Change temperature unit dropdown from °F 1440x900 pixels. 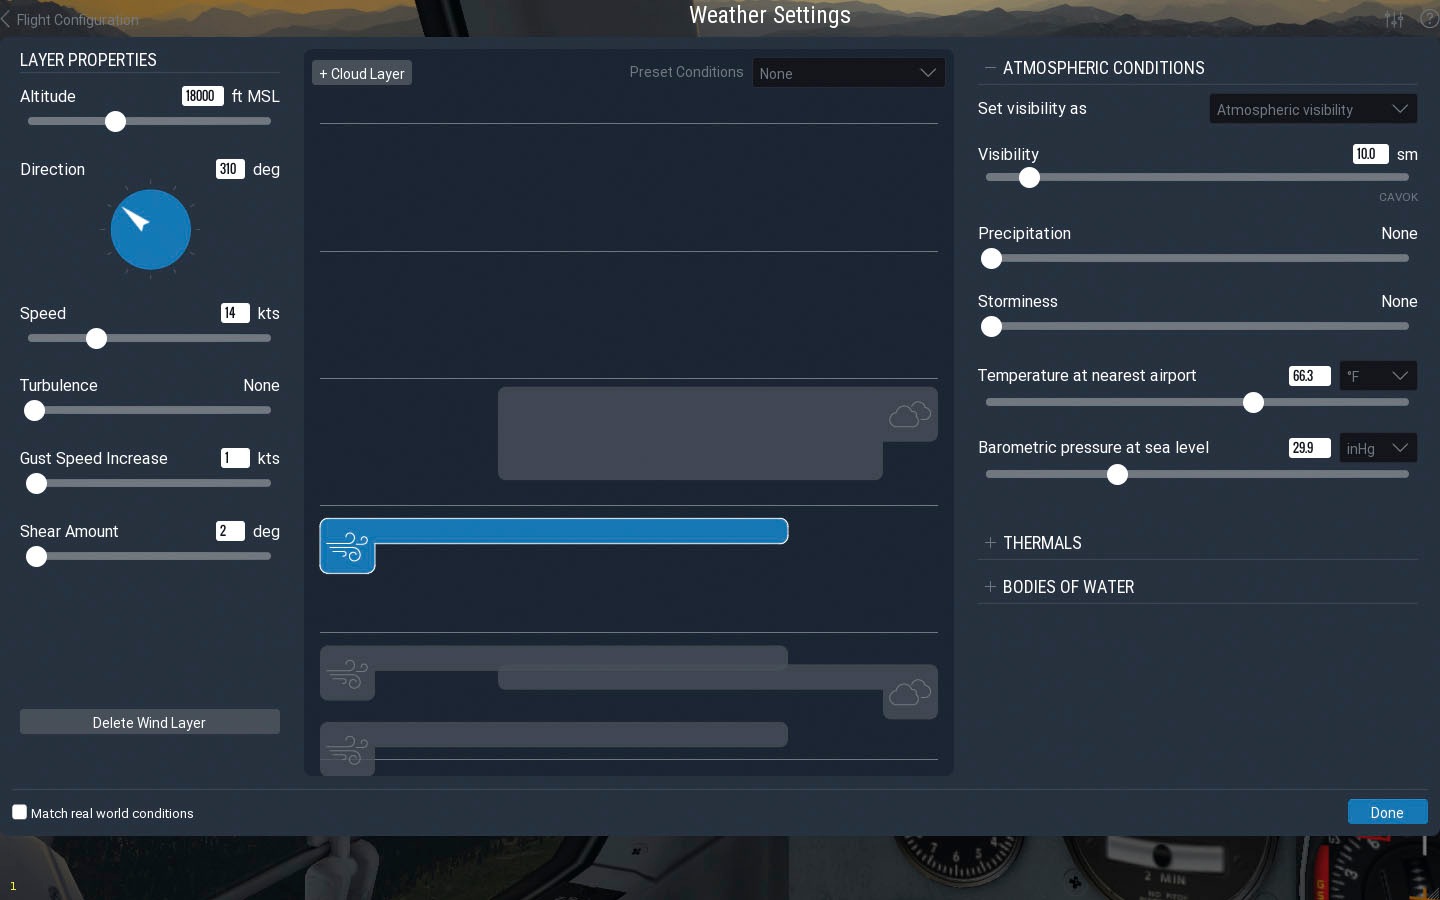pos(1377,376)
